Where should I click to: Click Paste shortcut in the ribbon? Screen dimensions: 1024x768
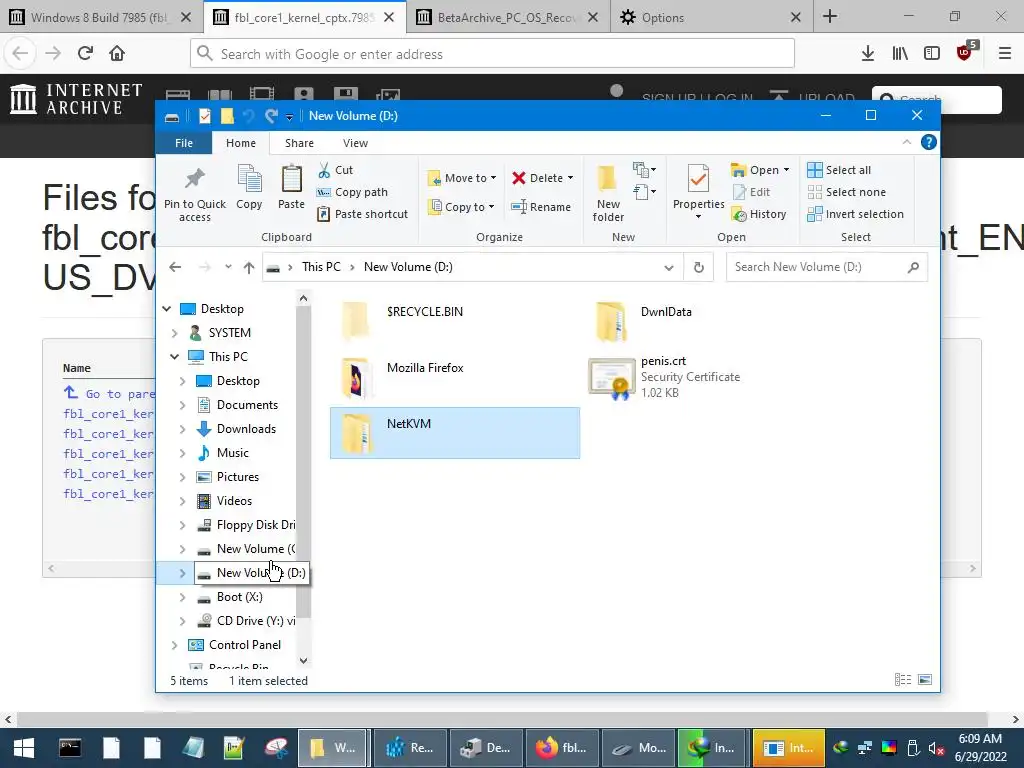click(362, 214)
